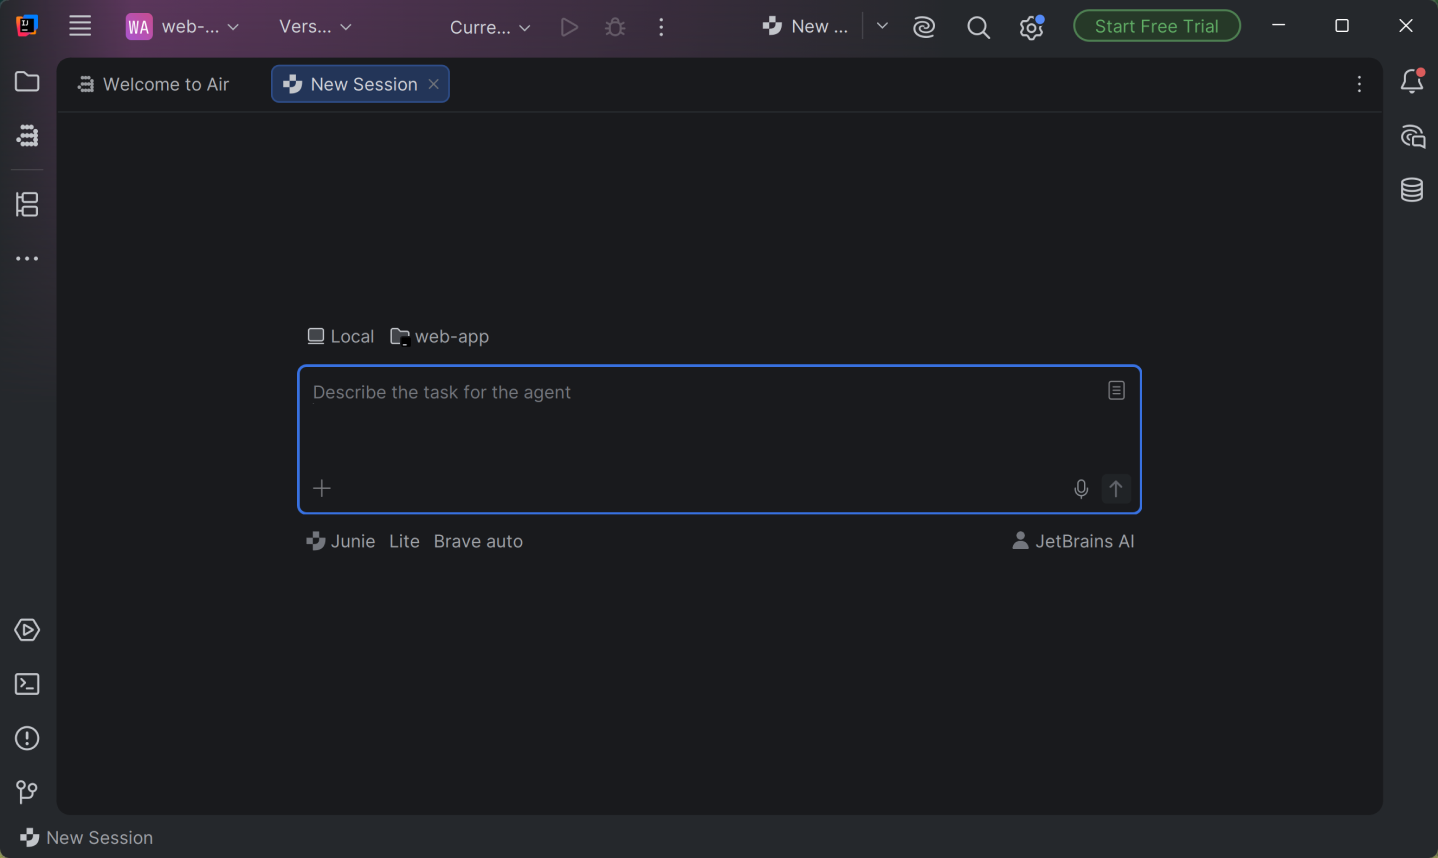Click the Run button in toolbar
1438x858 pixels.
click(x=569, y=27)
